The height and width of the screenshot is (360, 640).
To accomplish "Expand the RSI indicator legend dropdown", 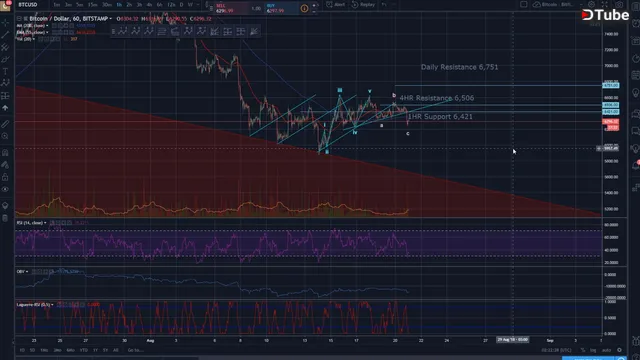I will tap(45, 223).
